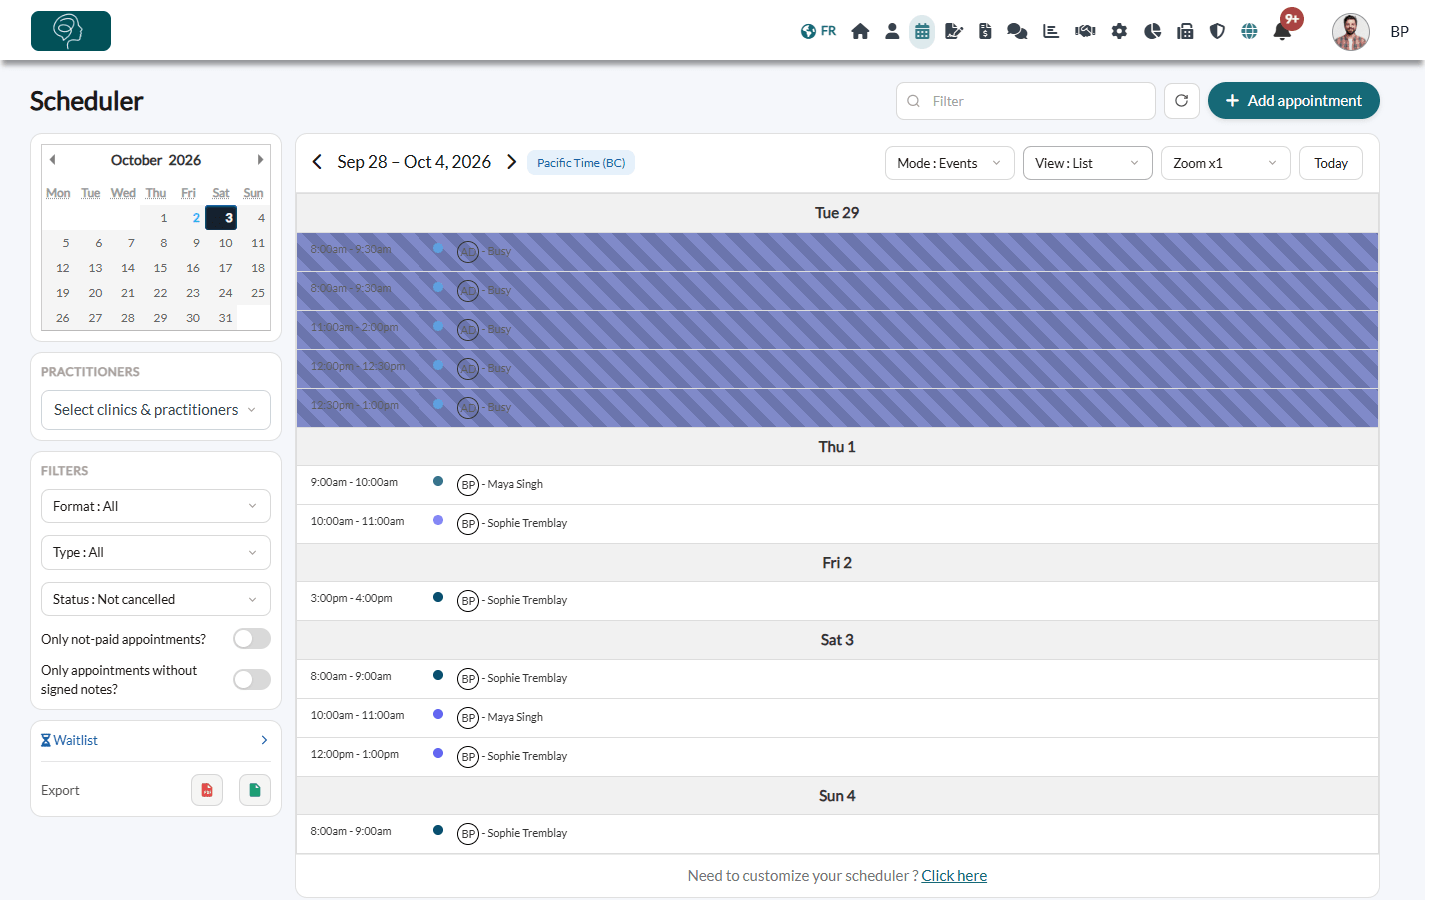Go to previous week in scheduler

coord(317,162)
